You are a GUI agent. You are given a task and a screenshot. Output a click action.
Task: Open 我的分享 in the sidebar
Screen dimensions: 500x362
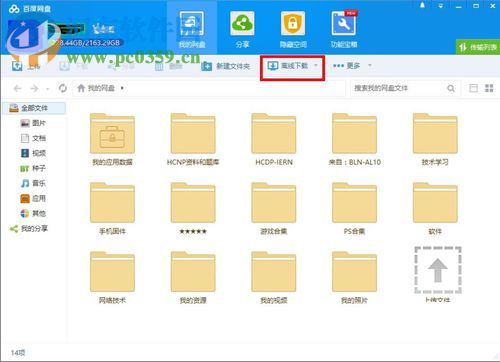(29, 229)
